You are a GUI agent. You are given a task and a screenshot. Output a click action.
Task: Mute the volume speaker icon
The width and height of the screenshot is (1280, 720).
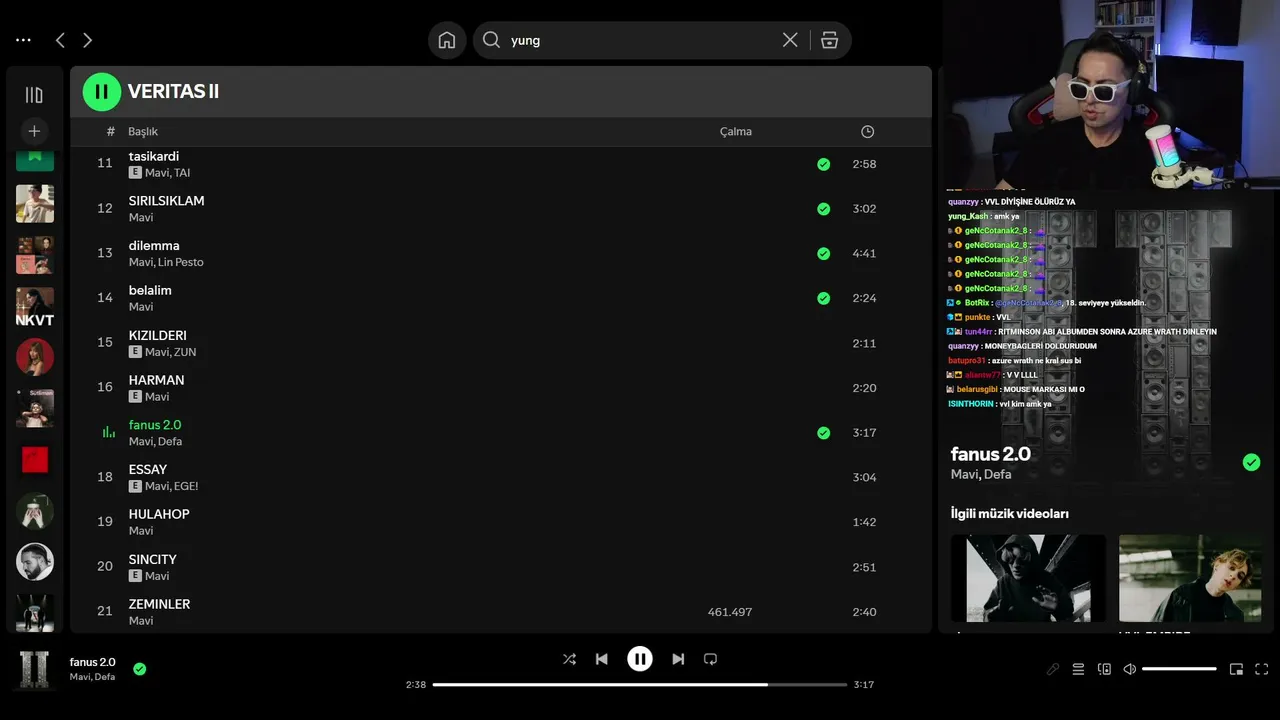[1130, 669]
